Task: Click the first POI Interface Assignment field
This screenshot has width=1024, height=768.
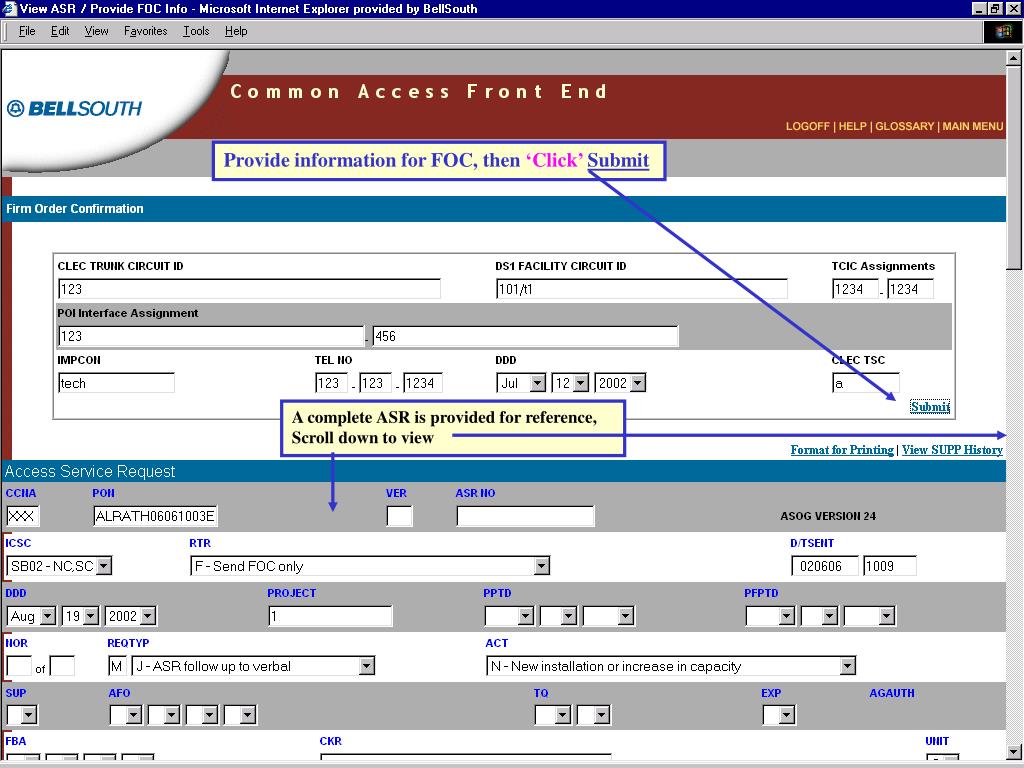Action: coord(210,336)
